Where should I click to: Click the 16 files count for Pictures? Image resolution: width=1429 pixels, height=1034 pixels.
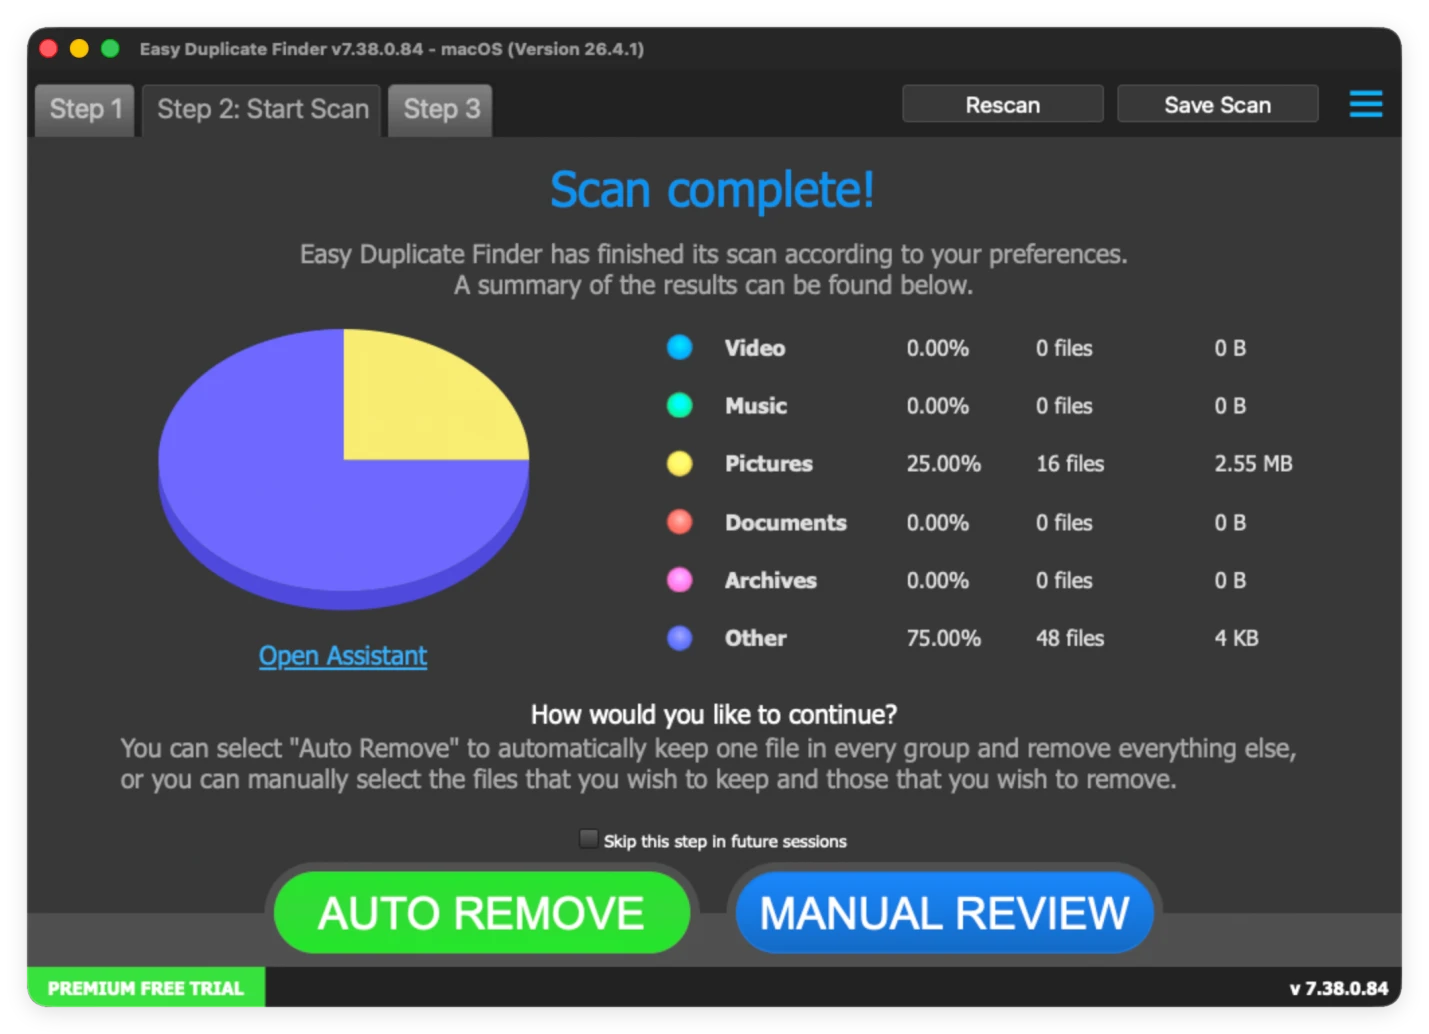point(1070,463)
